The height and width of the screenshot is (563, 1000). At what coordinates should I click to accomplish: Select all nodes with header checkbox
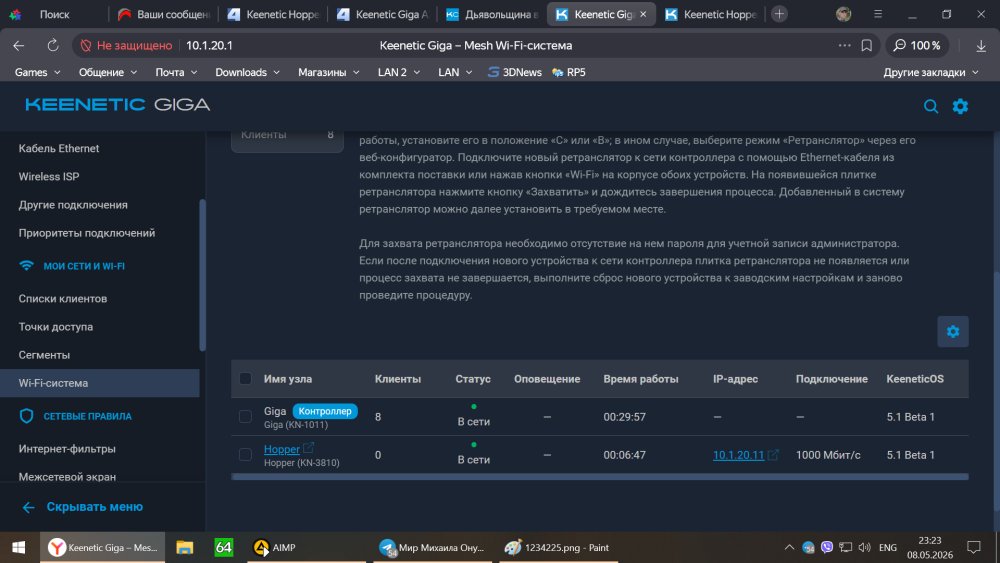[245, 379]
